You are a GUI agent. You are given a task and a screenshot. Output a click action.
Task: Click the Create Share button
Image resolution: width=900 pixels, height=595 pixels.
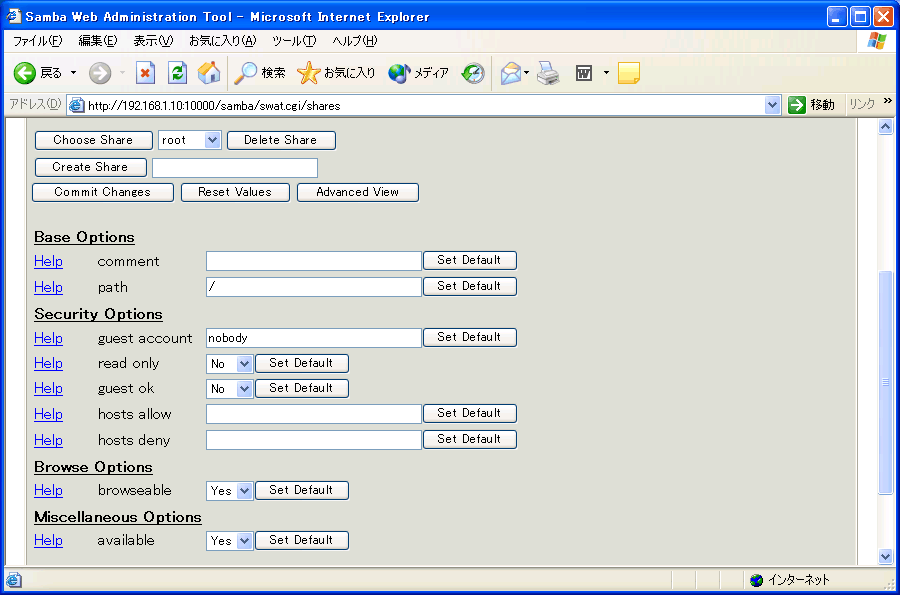[x=91, y=167]
